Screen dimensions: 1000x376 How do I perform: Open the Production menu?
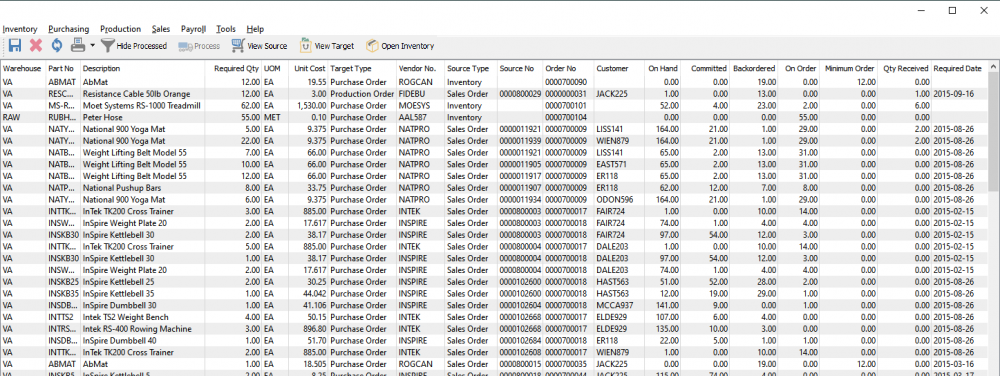121,29
